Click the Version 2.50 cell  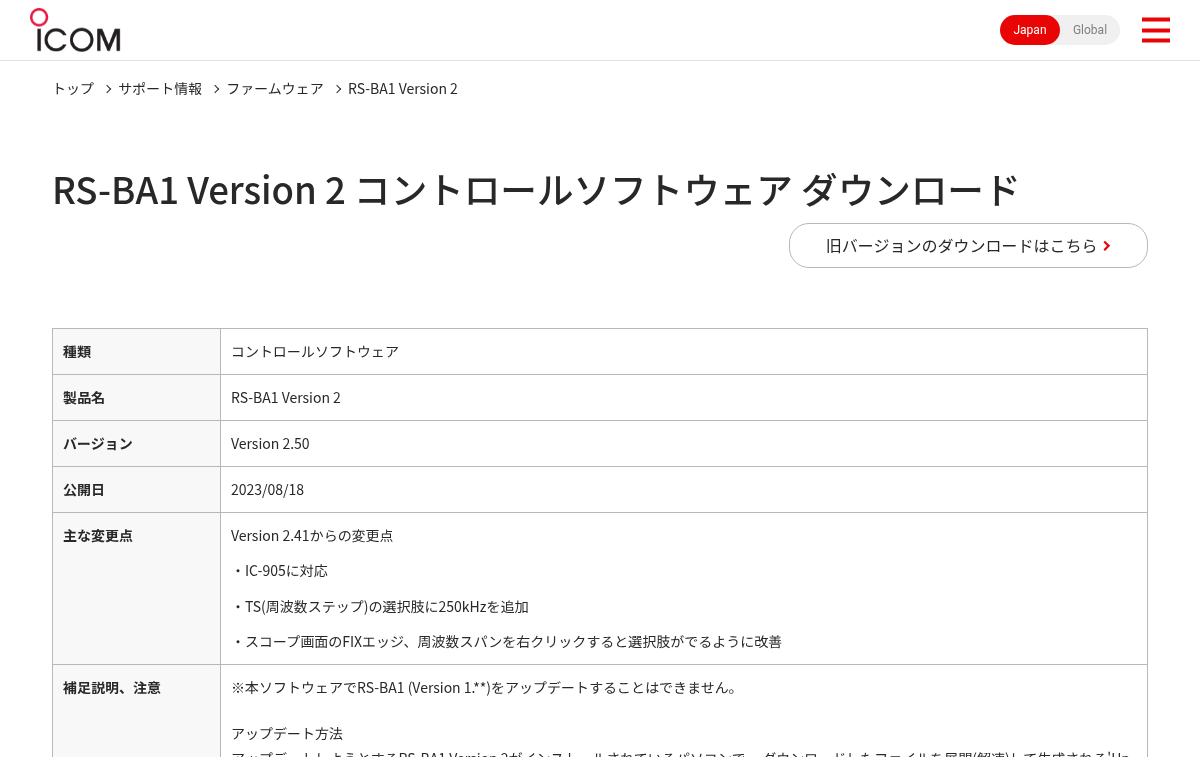[x=684, y=444]
